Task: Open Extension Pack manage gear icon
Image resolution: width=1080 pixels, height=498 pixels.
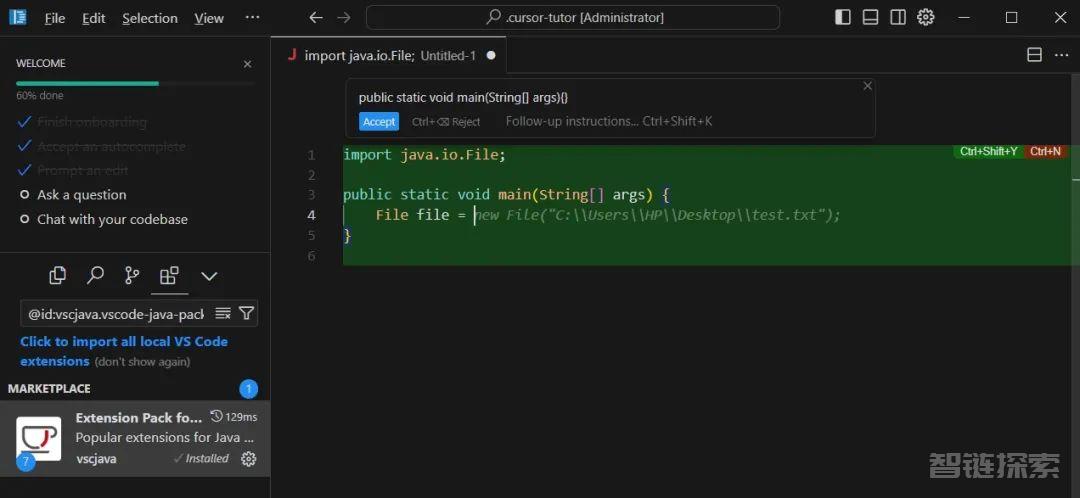Action: (x=249, y=459)
